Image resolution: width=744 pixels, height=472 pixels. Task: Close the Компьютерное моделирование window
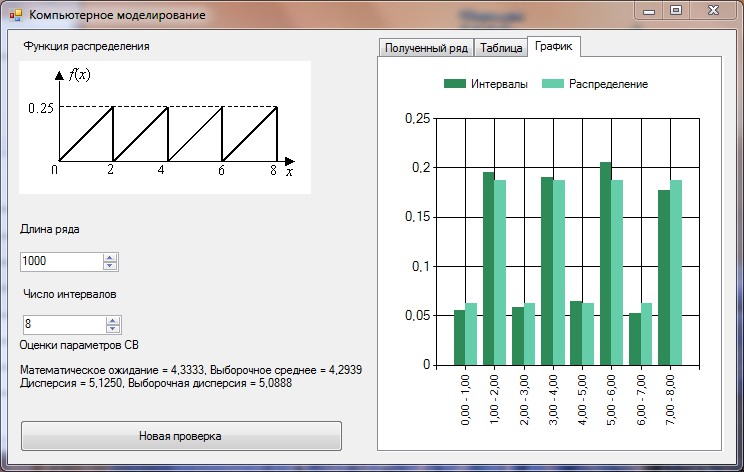(713, 11)
